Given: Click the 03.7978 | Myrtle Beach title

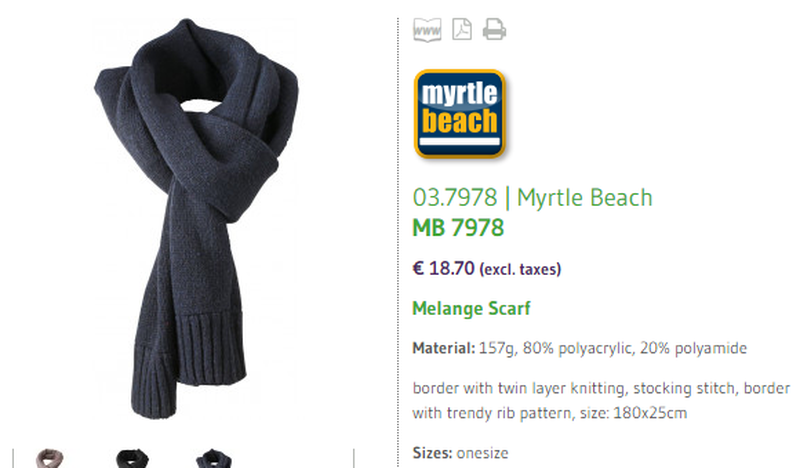Looking at the screenshot, I should [532, 198].
